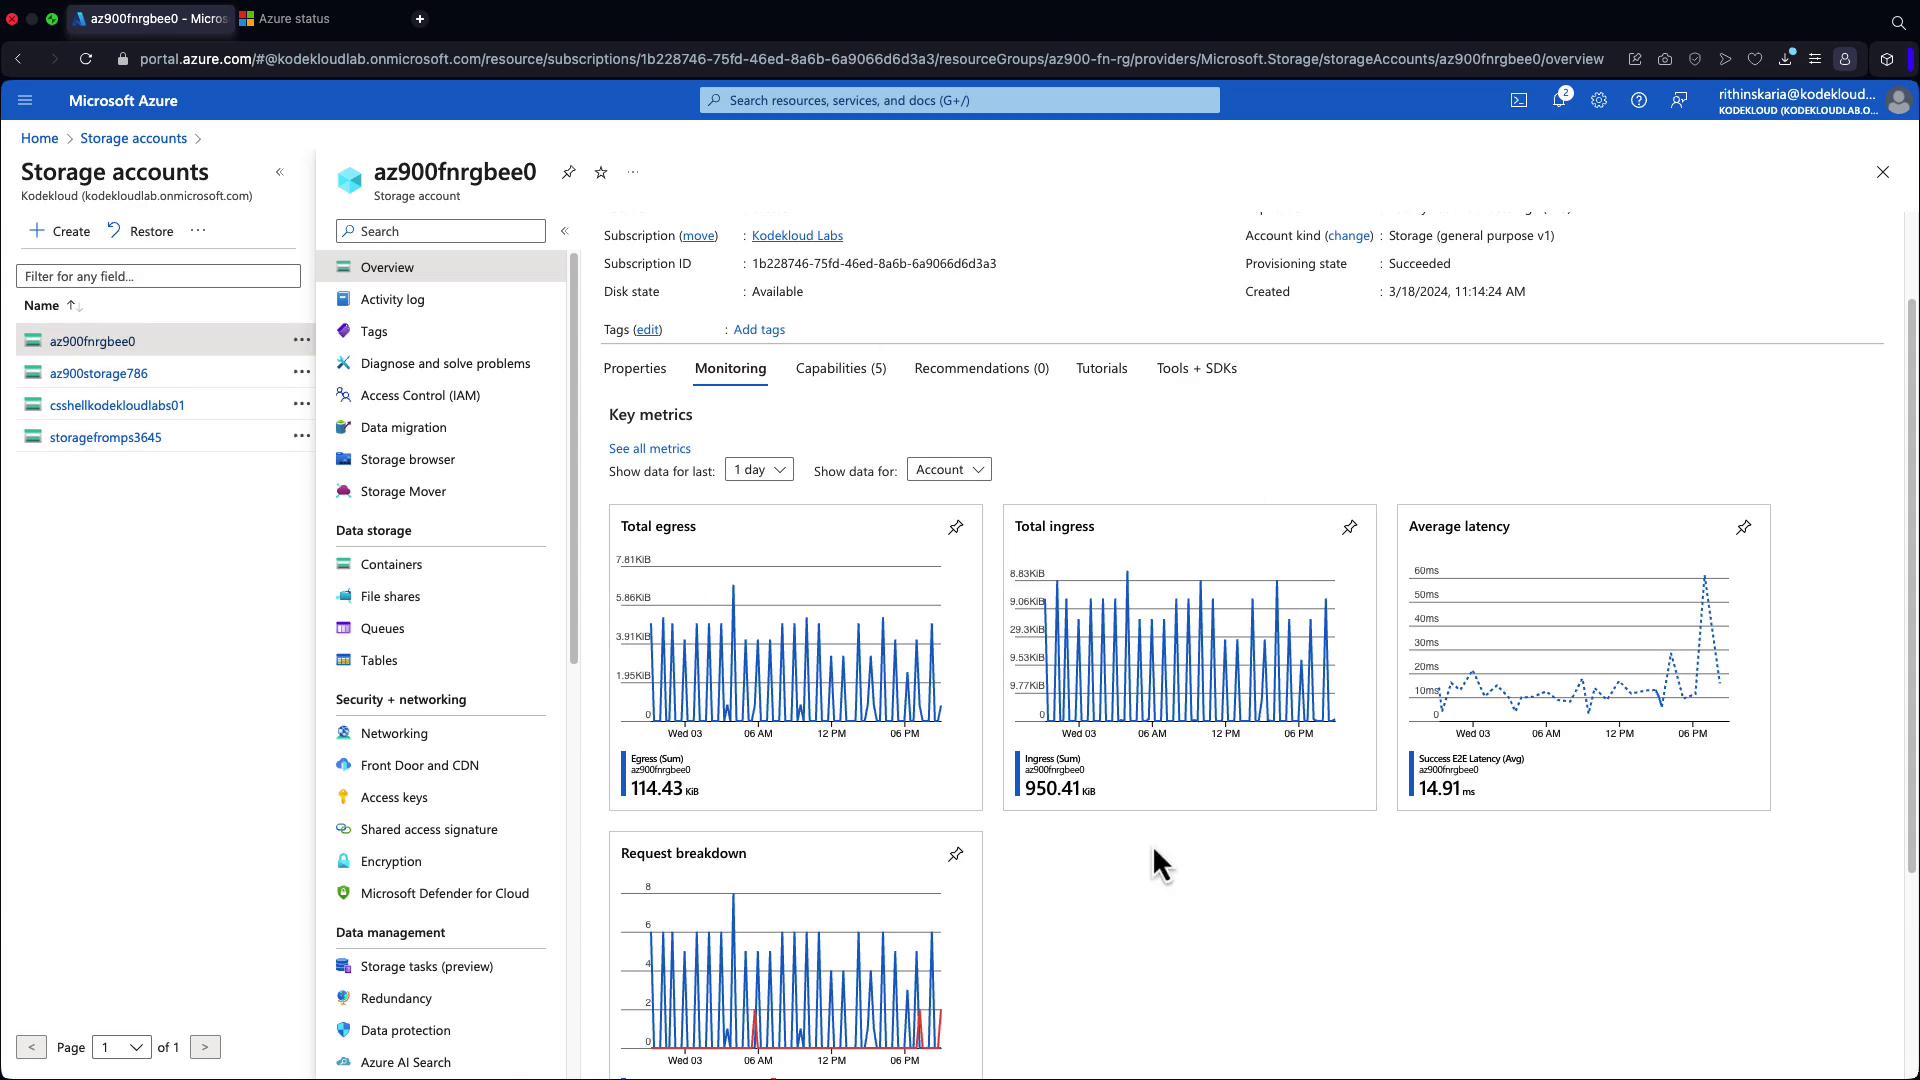This screenshot has width=1920, height=1080.
Task: Open the page number dropdown
Action: pos(122,1047)
